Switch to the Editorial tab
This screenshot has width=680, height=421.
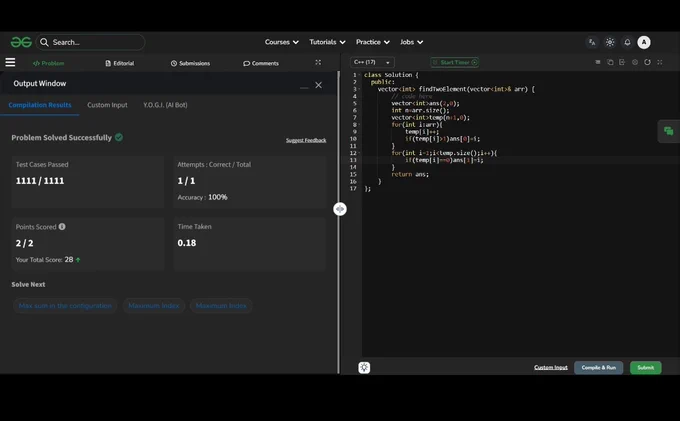tap(120, 63)
